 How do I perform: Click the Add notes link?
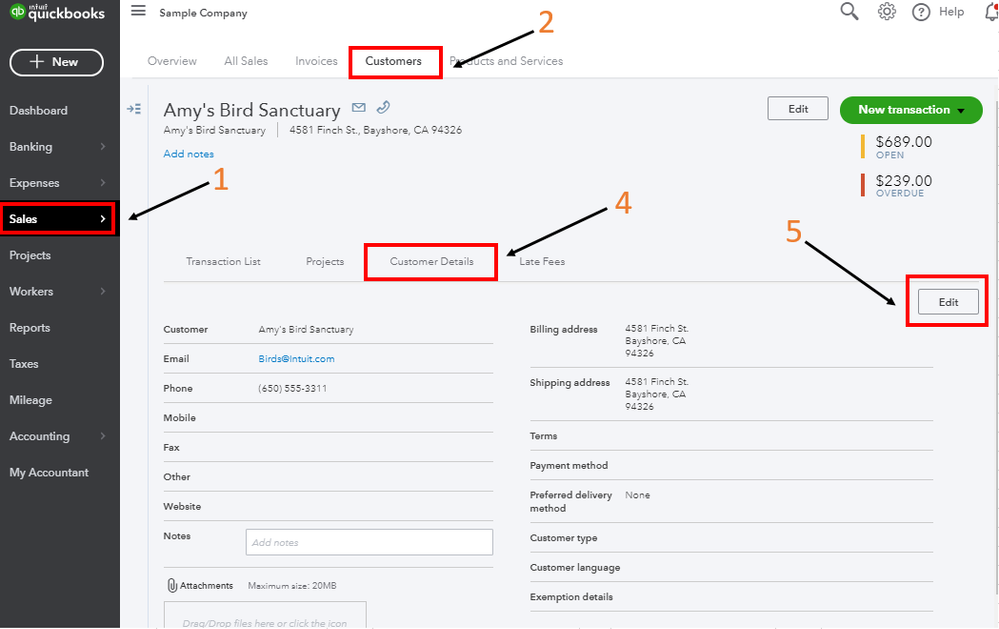189,154
